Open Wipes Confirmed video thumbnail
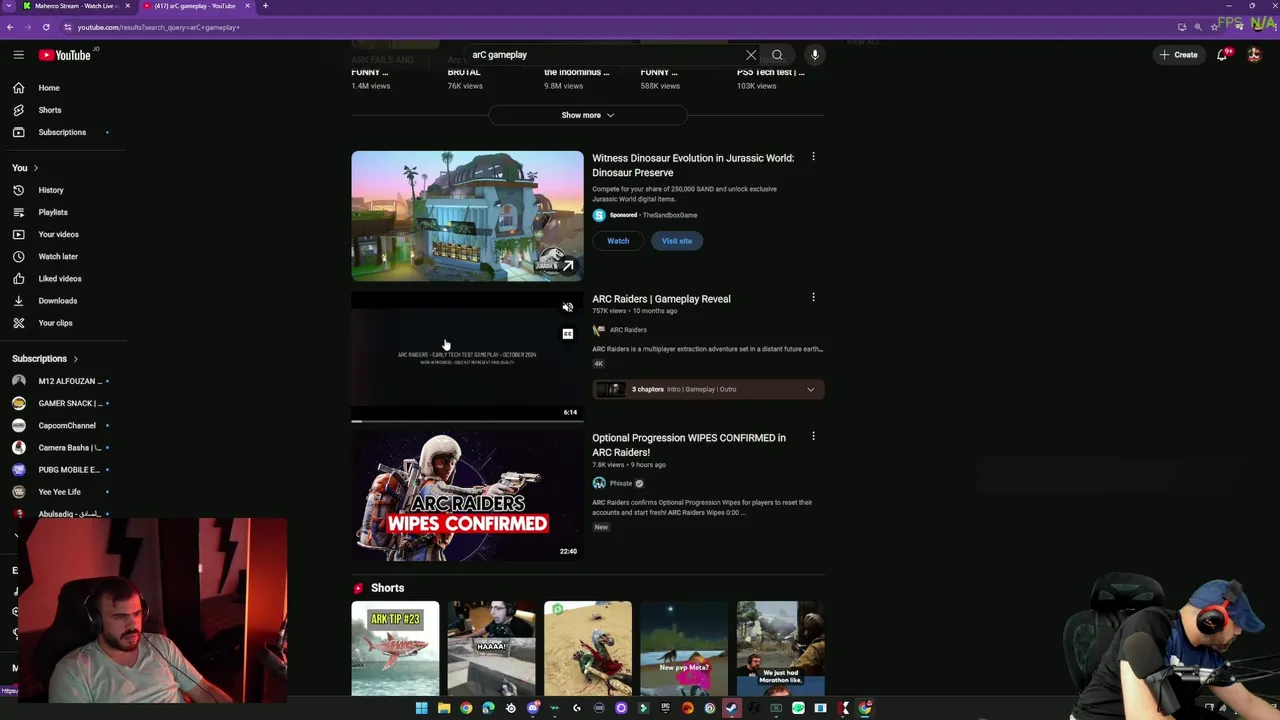This screenshot has height=720, width=1280. [x=467, y=496]
